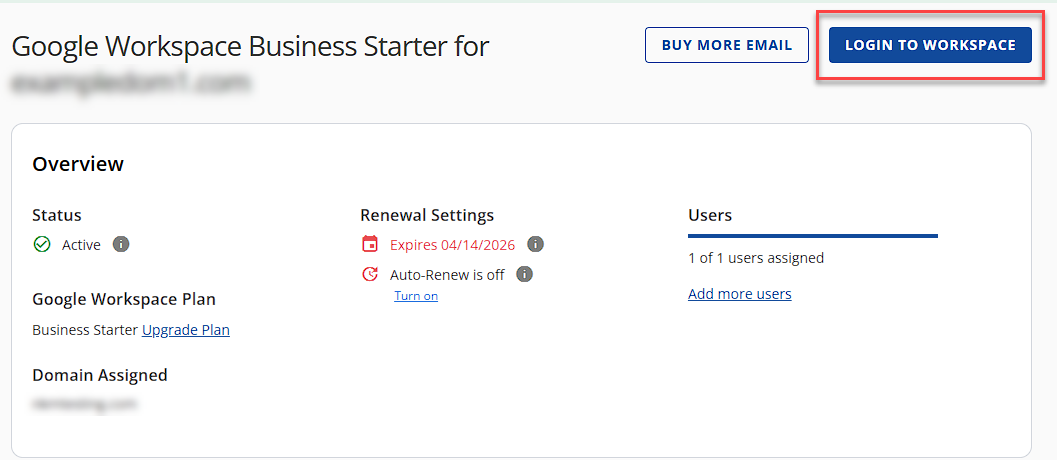Select the Expires 04/14/2026 text
The height and width of the screenshot is (460, 1057).
452,244
